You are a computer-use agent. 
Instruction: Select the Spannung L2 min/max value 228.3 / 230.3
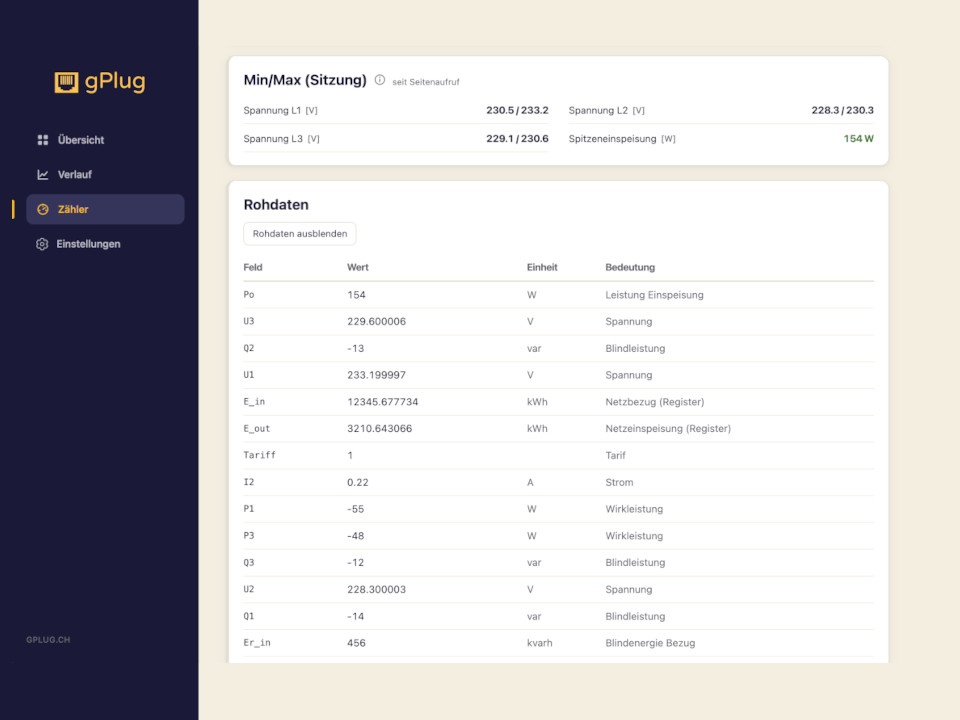click(x=842, y=110)
